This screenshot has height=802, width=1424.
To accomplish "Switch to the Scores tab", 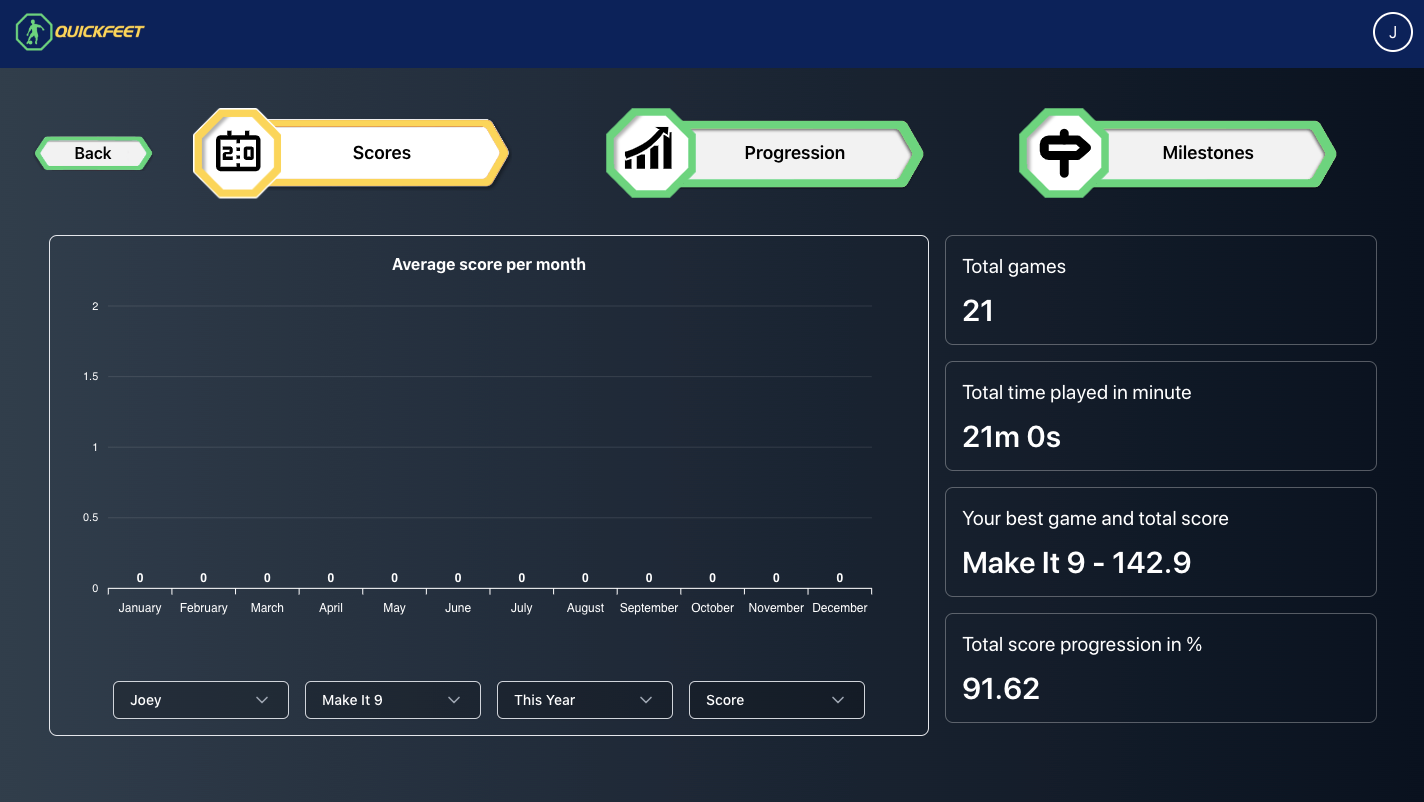I will coord(382,153).
